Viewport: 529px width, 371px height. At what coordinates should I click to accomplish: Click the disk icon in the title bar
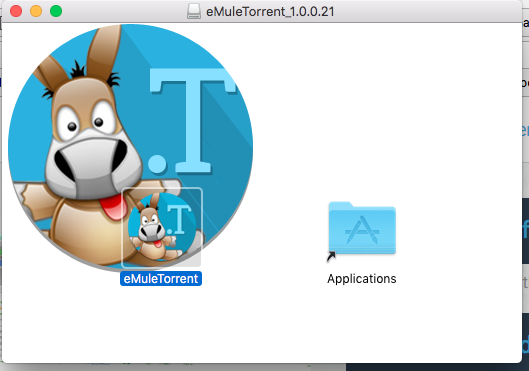tap(194, 11)
